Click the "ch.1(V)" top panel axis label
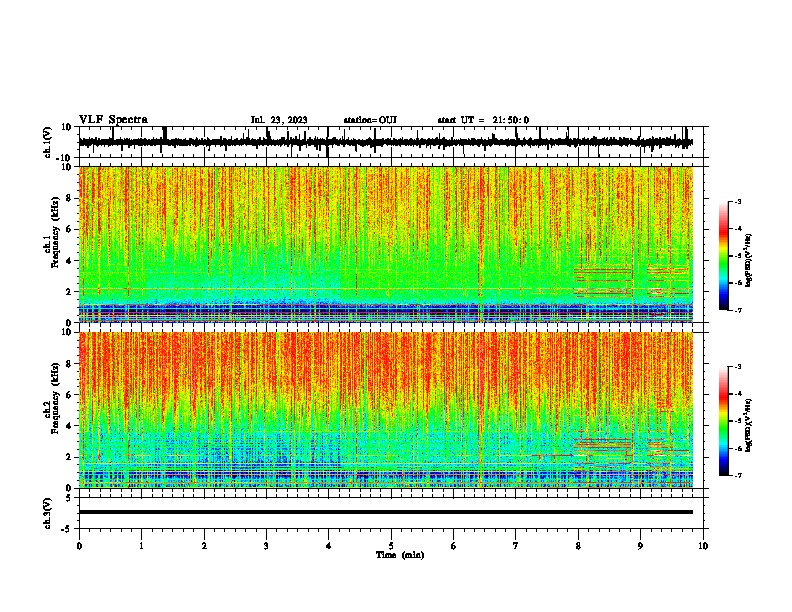The image size is (792, 612). 48,142
